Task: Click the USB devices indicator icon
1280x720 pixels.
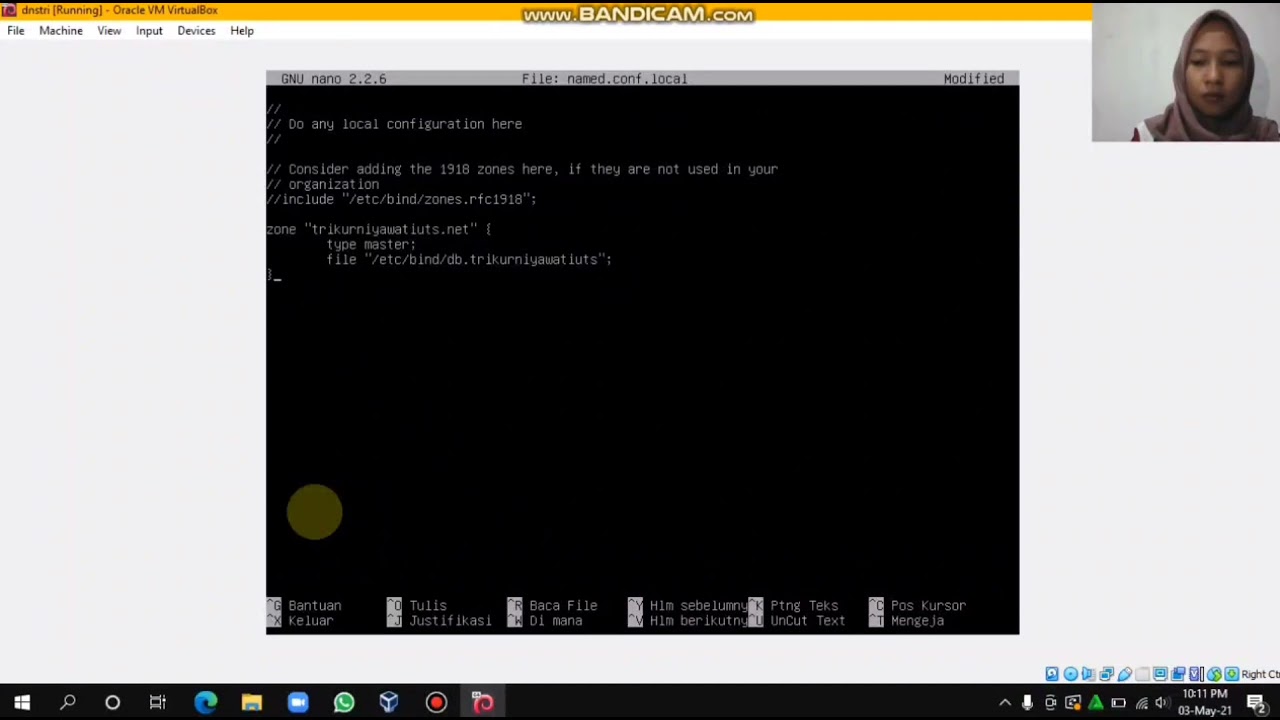Action: [1124, 674]
